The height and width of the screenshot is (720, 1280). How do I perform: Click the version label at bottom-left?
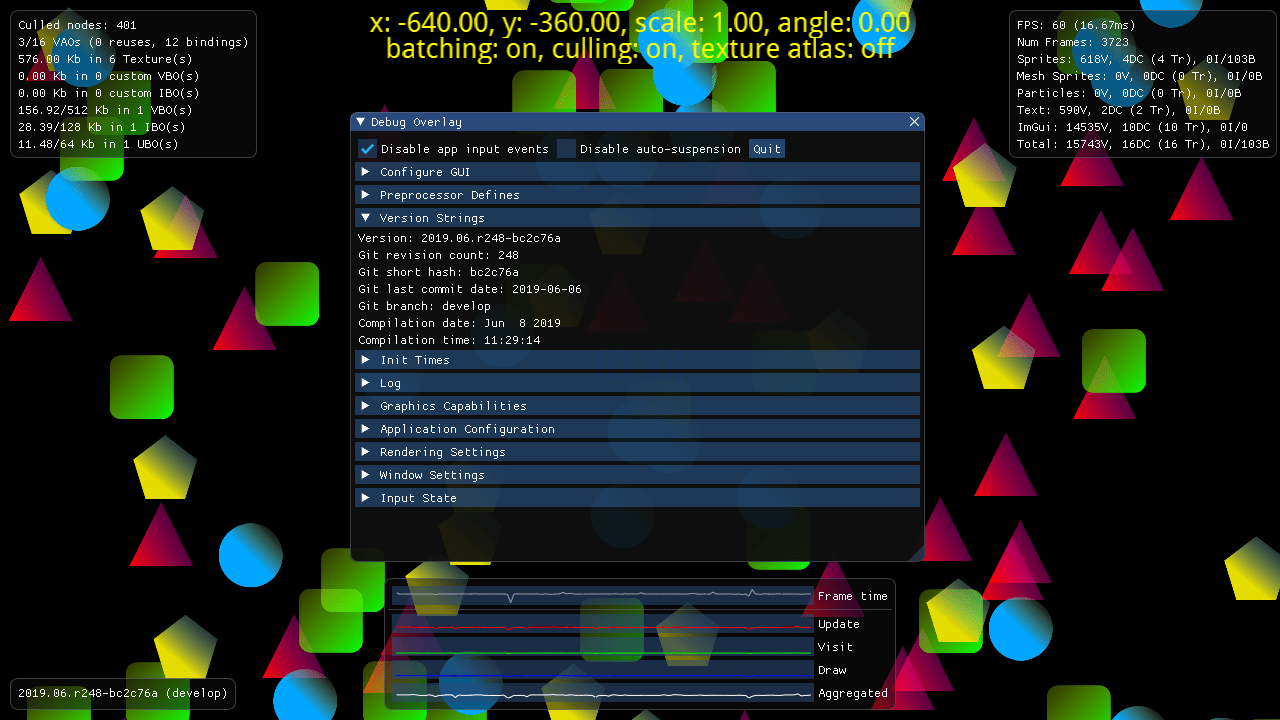coord(123,693)
